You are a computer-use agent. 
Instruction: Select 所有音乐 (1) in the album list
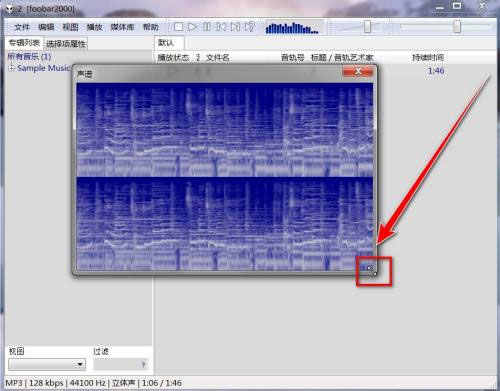pyautogui.click(x=29, y=56)
